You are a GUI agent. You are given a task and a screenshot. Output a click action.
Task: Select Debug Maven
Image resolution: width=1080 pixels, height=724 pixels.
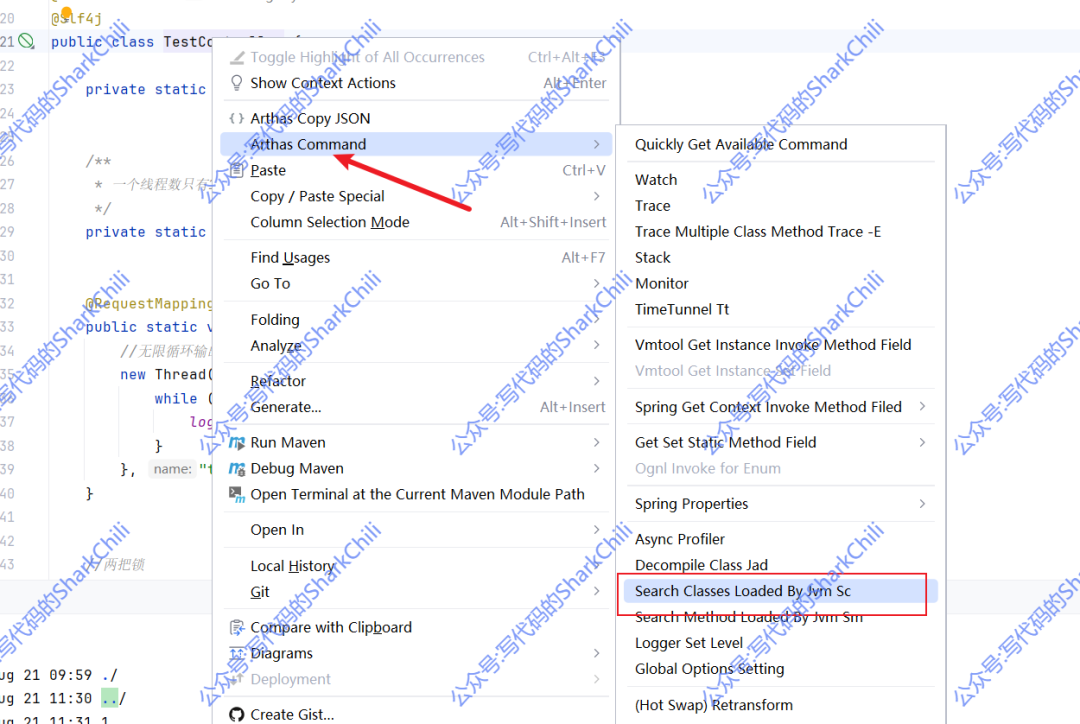[x=416, y=468]
